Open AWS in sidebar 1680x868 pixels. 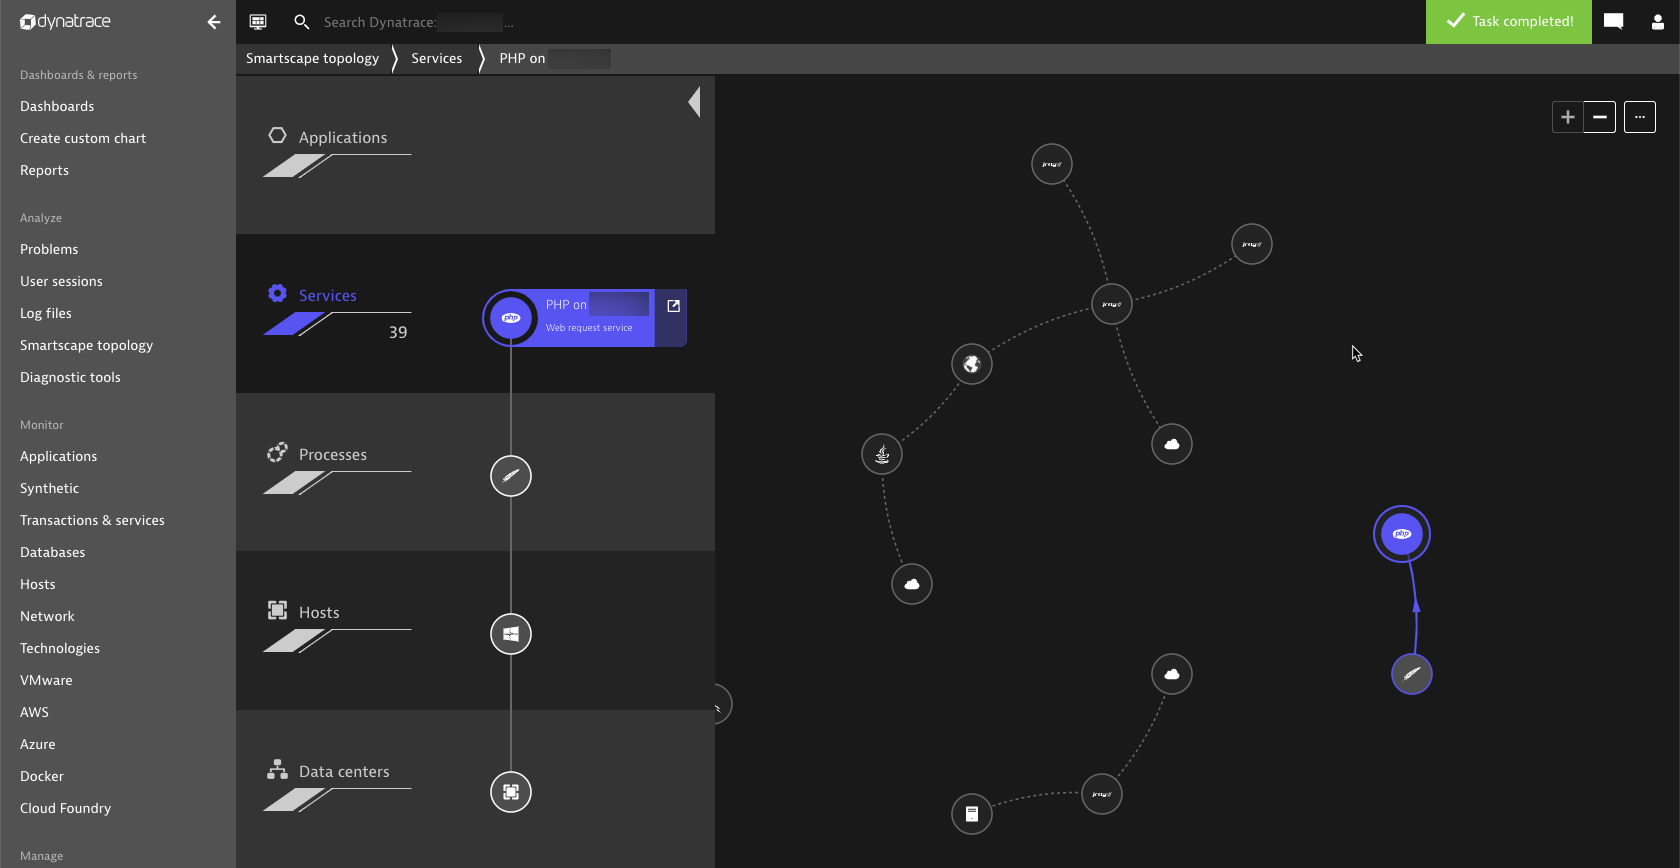[34, 712]
